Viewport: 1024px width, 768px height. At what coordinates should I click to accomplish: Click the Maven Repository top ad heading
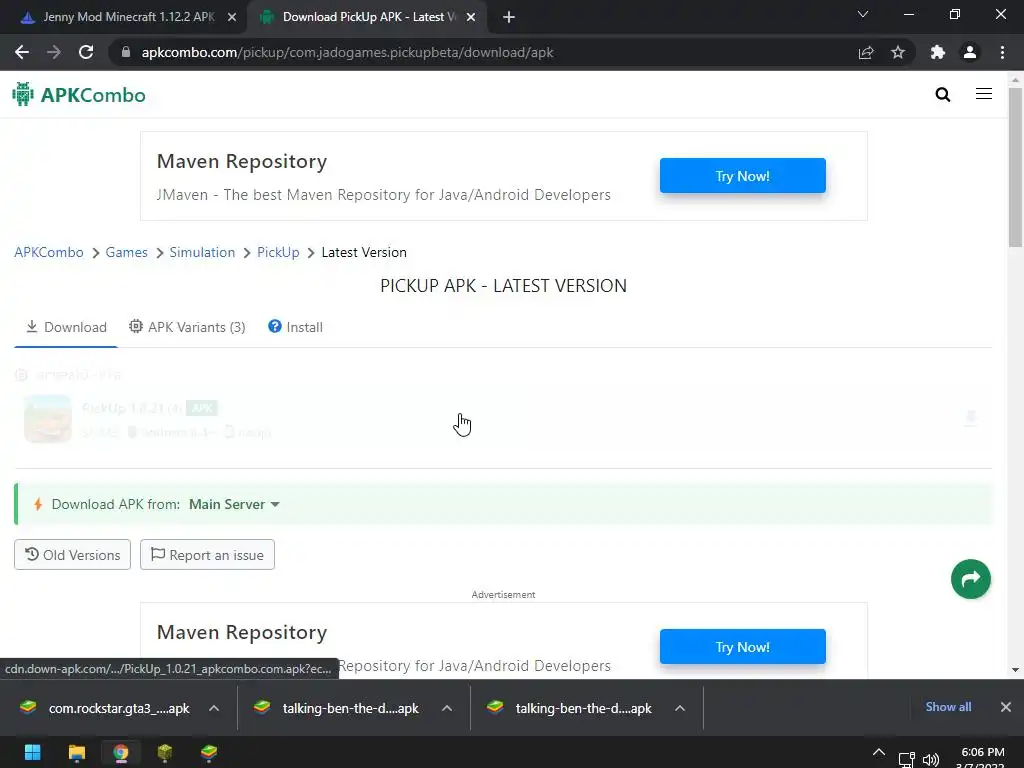pos(242,161)
